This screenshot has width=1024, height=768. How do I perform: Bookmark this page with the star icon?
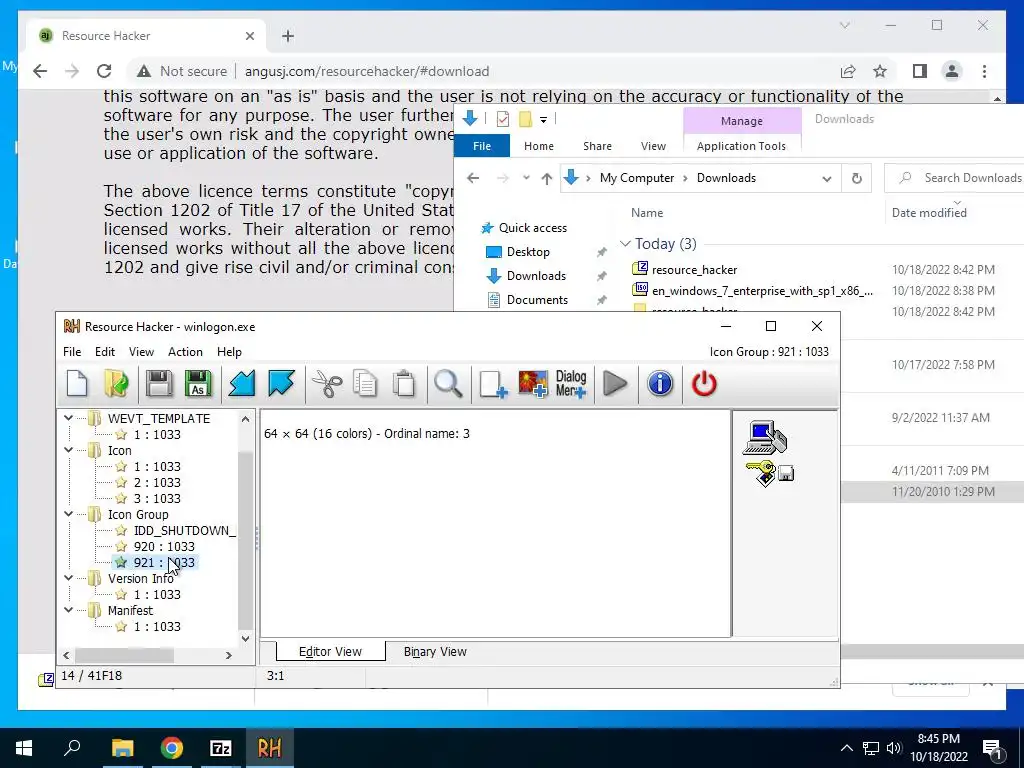pos(880,71)
